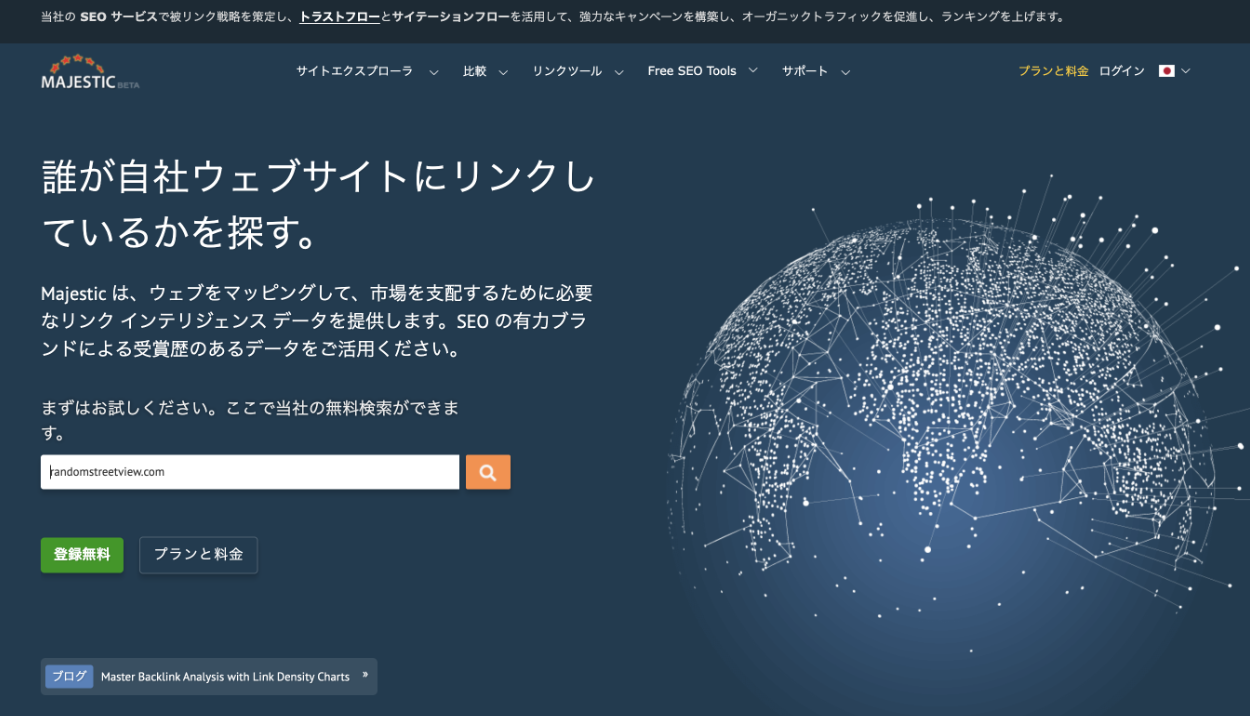1250x716 pixels.
Task: Click the ログイン link
Action: tap(1122, 71)
